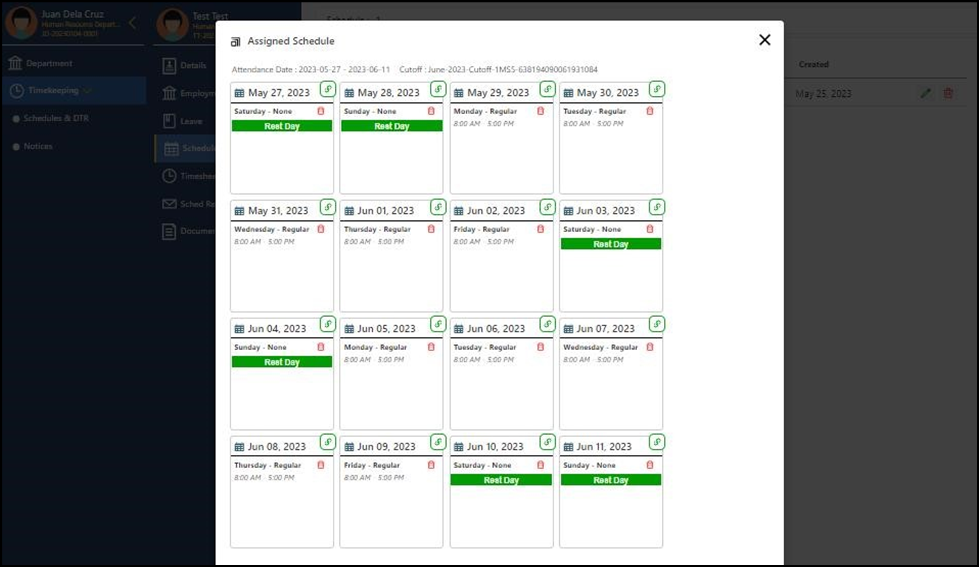Image resolution: width=979 pixels, height=567 pixels.
Task: Remove the Jun 07 Wednesday schedule entry
Action: tap(650, 347)
